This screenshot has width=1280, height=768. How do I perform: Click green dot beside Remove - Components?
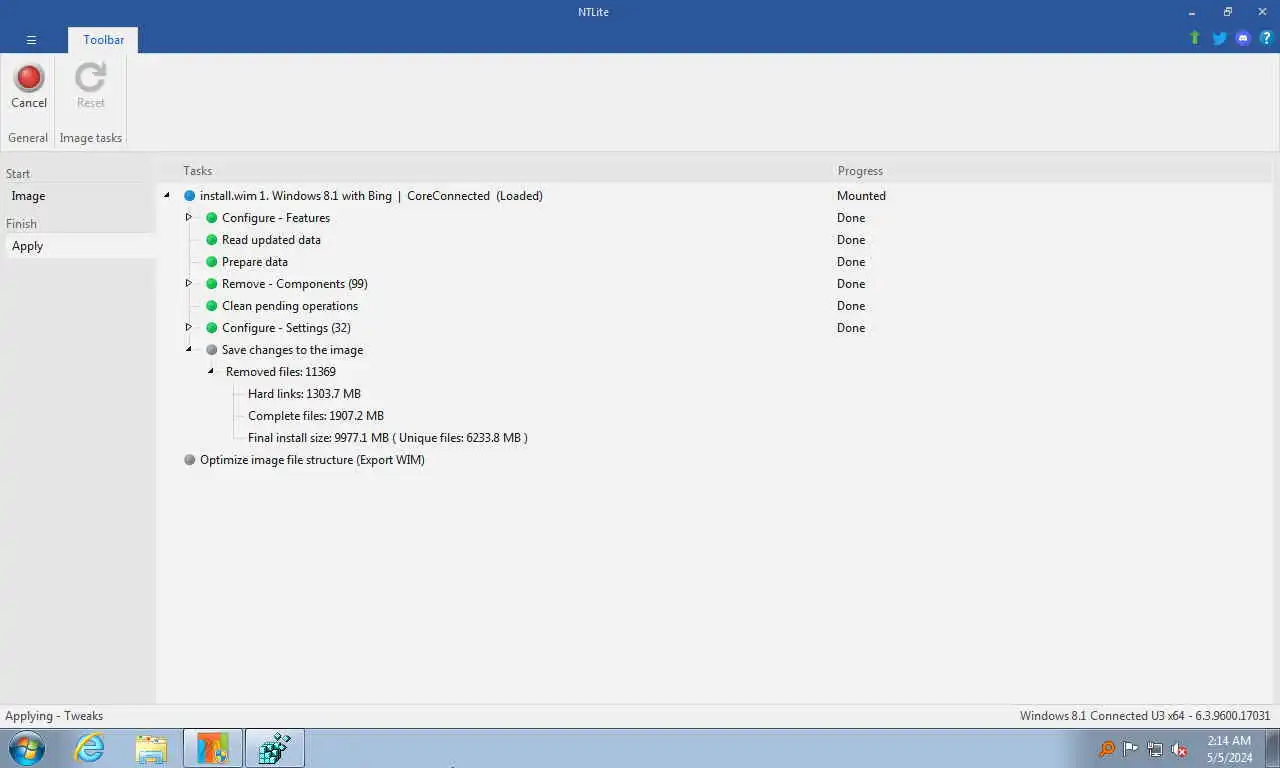(x=211, y=284)
